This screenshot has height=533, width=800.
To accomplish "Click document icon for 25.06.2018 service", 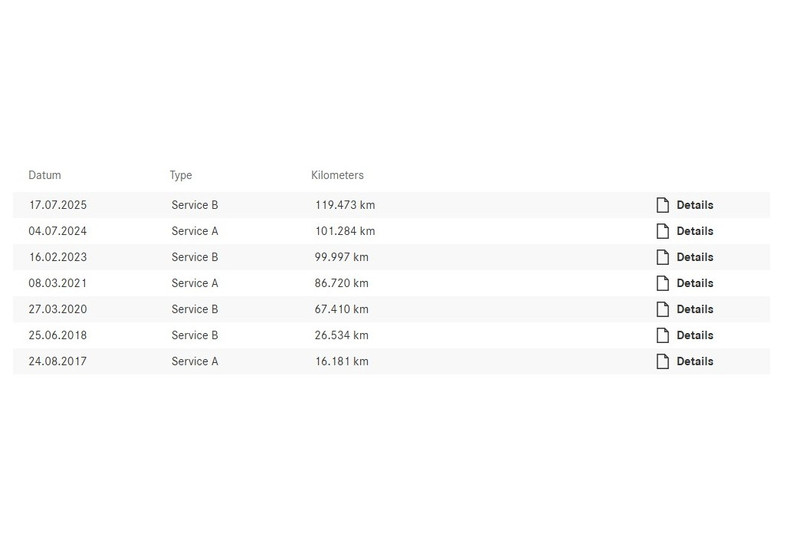I will pyautogui.click(x=662, y=335).
